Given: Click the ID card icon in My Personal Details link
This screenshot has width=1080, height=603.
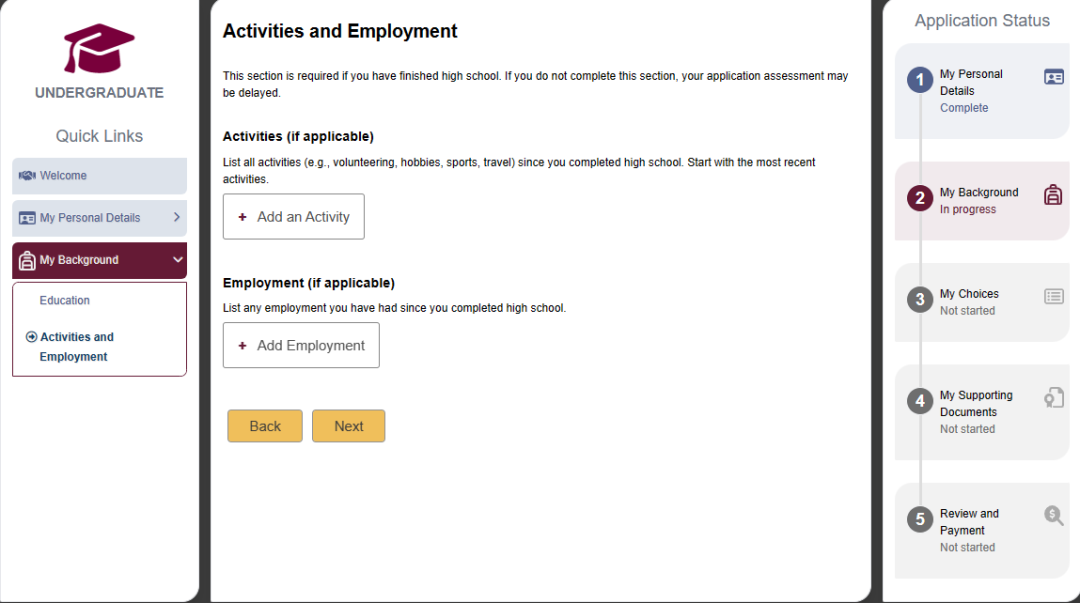Looking at the screenshot, I should pos(27,218).
